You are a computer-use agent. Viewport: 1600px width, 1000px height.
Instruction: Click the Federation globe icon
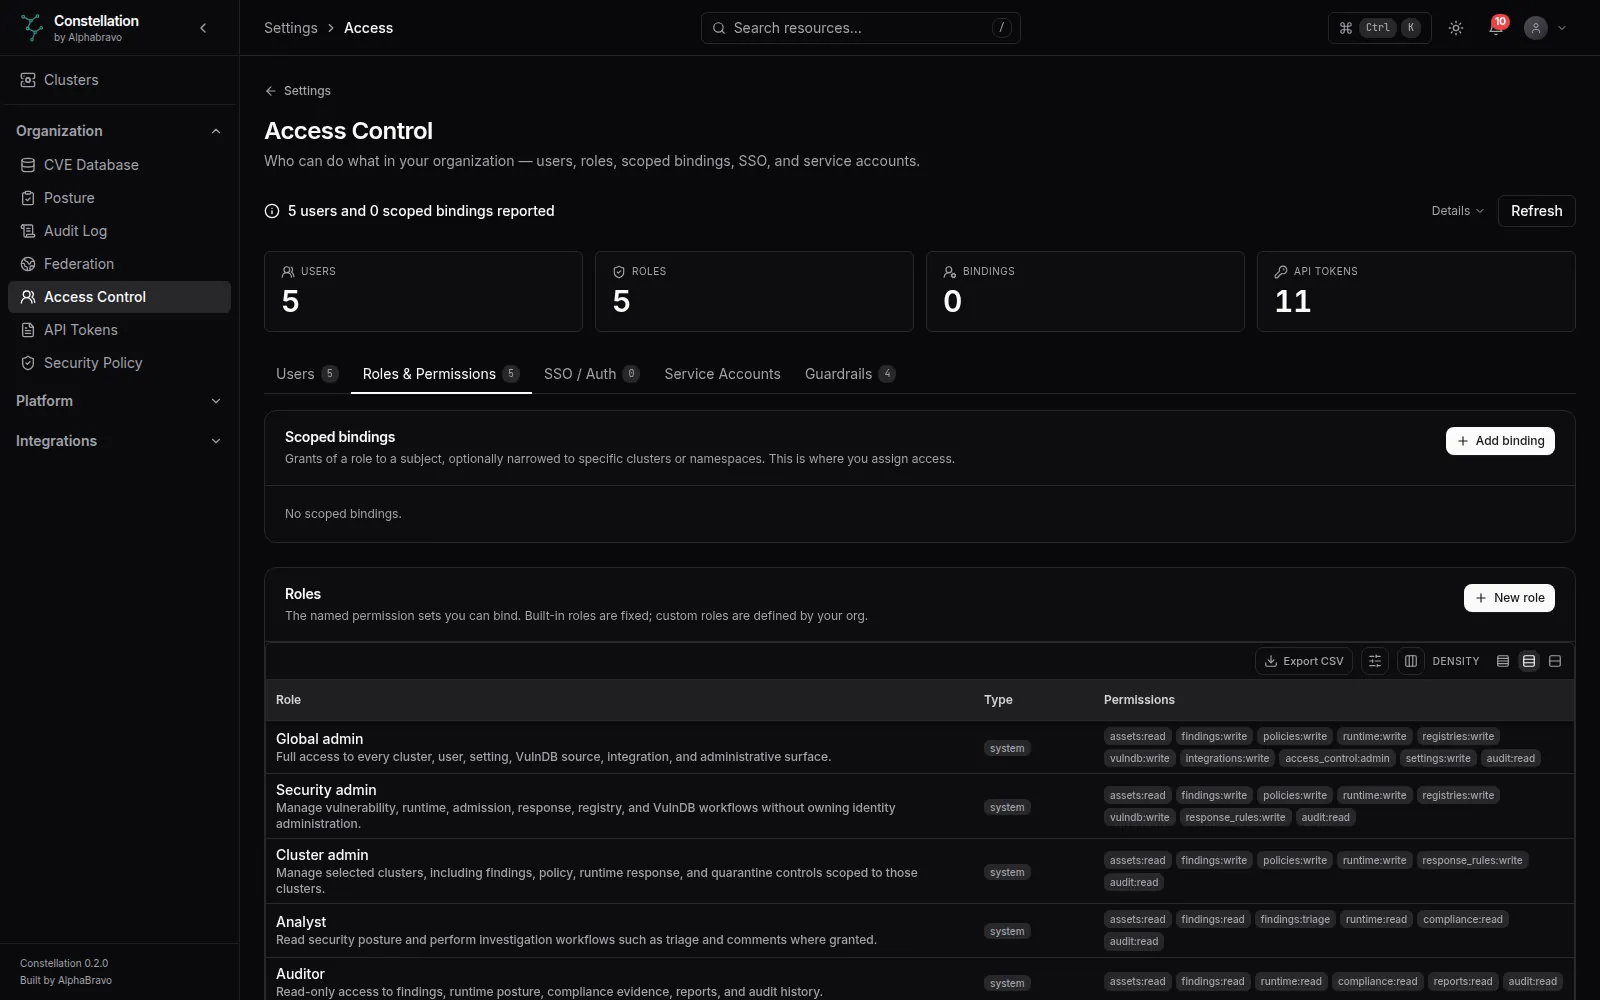coord(28,264)
